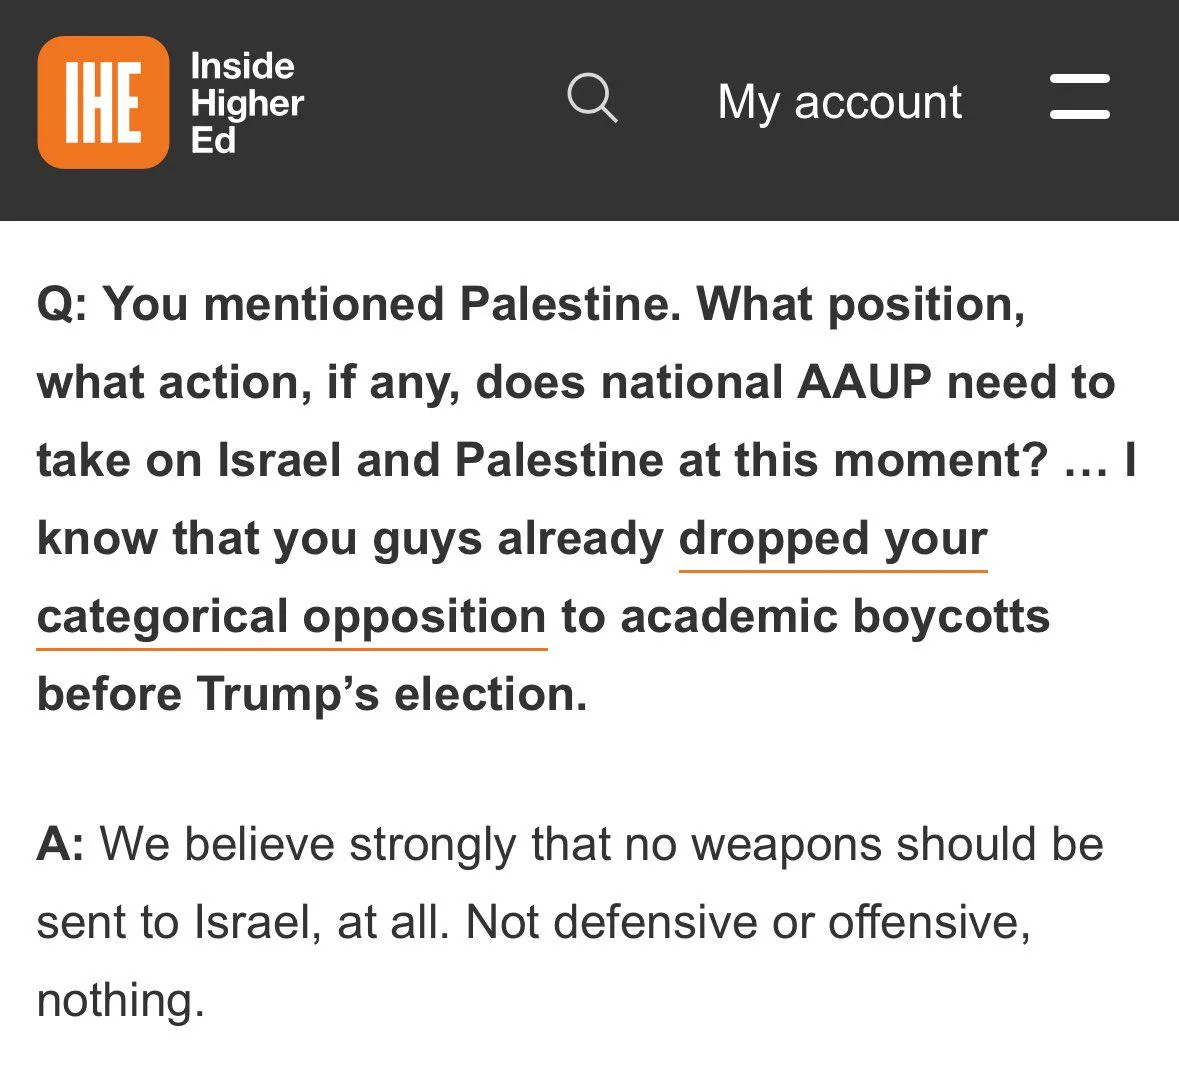This screenshot has width=1179, height=1092.
Task: Click the phrase 'sent to Israel'
Action: [x=174, y=923]
